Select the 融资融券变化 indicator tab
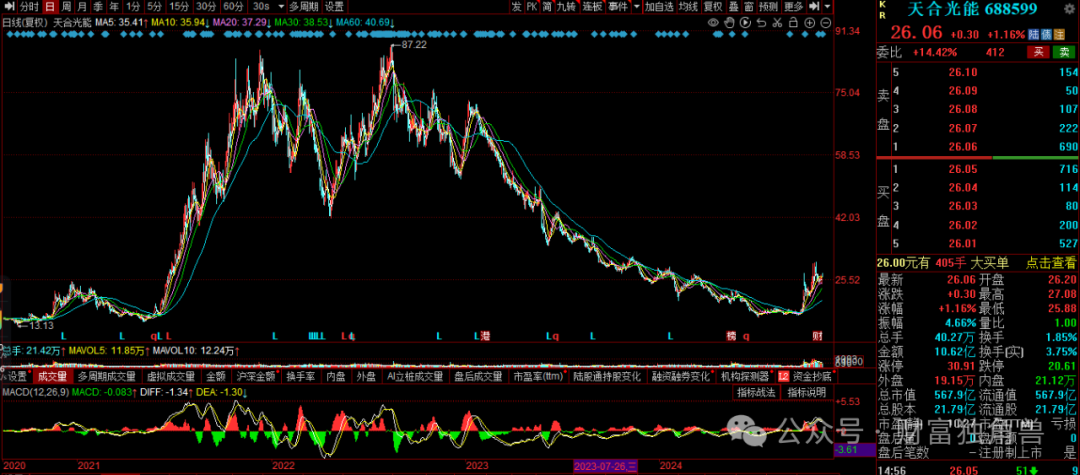The image size is (1080, 475). tap(681, 377)
